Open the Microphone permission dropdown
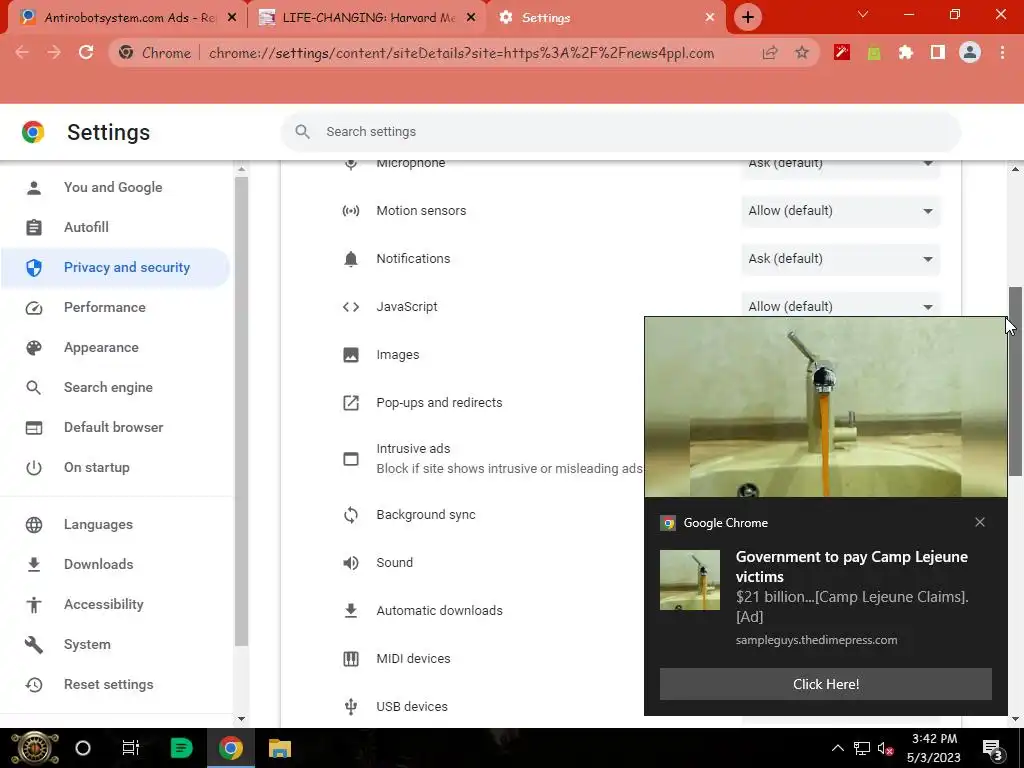 840,167
